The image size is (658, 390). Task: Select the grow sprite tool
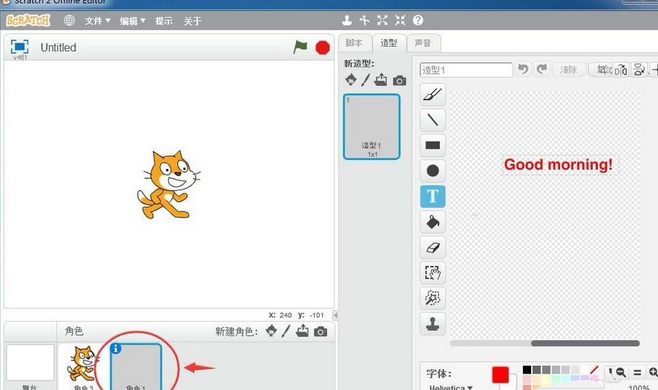click(382, 20)
